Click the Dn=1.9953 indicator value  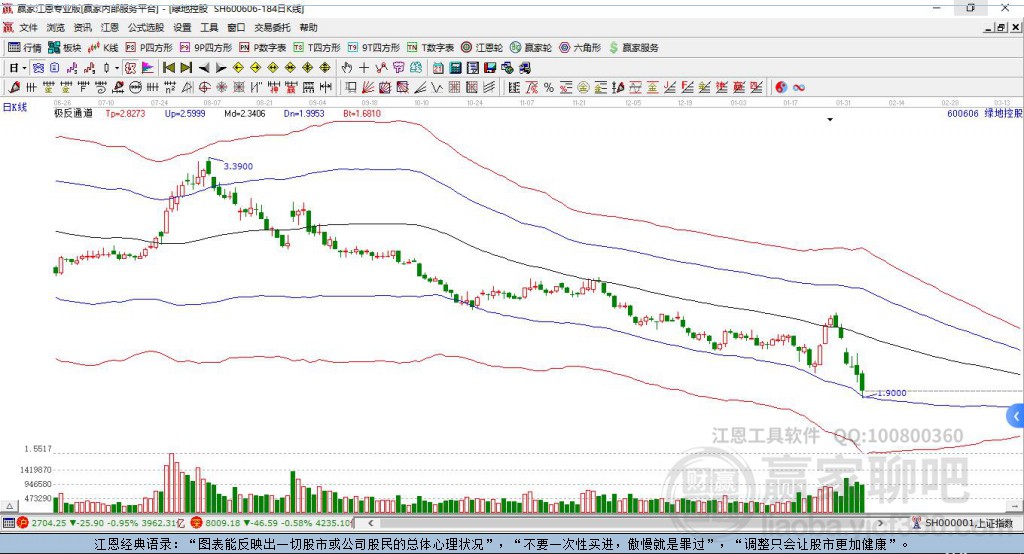click(x=304, y=114)
